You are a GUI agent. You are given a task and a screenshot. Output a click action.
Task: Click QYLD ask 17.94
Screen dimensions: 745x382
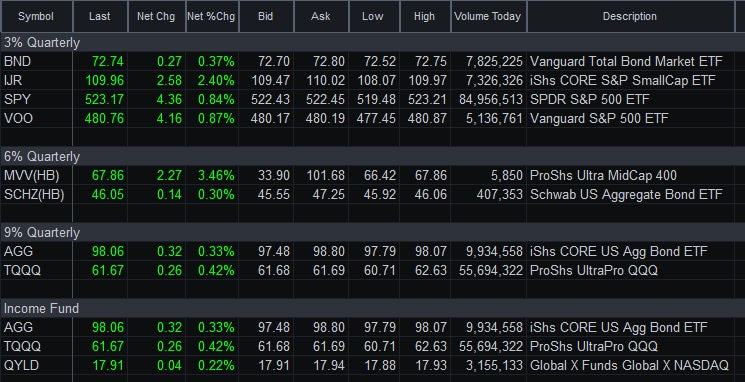click(329, 365)
